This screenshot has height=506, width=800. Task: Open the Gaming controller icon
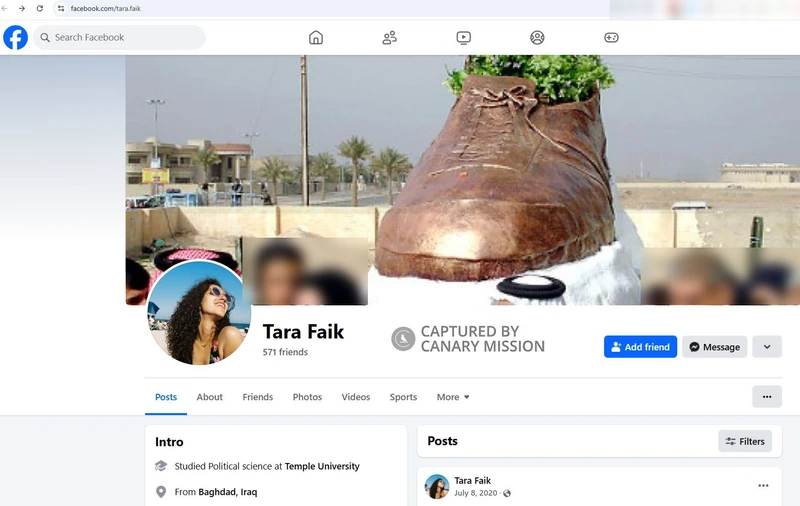coord(611,38)
